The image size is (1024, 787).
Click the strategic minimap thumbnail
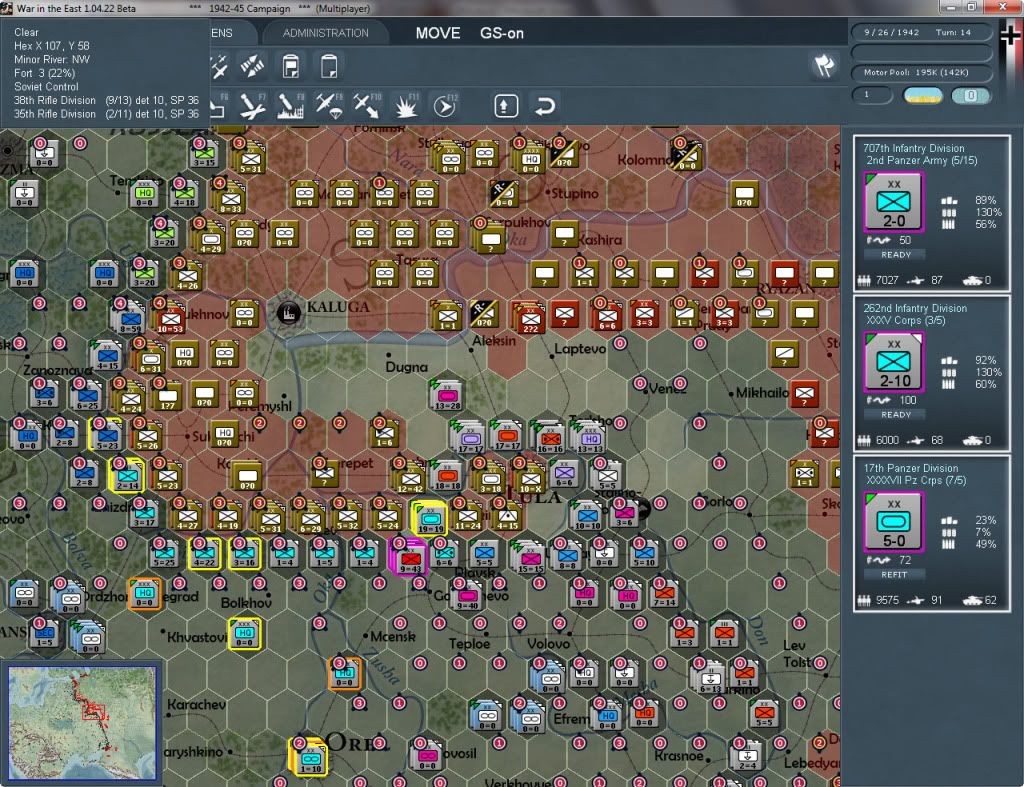point(82,722)
